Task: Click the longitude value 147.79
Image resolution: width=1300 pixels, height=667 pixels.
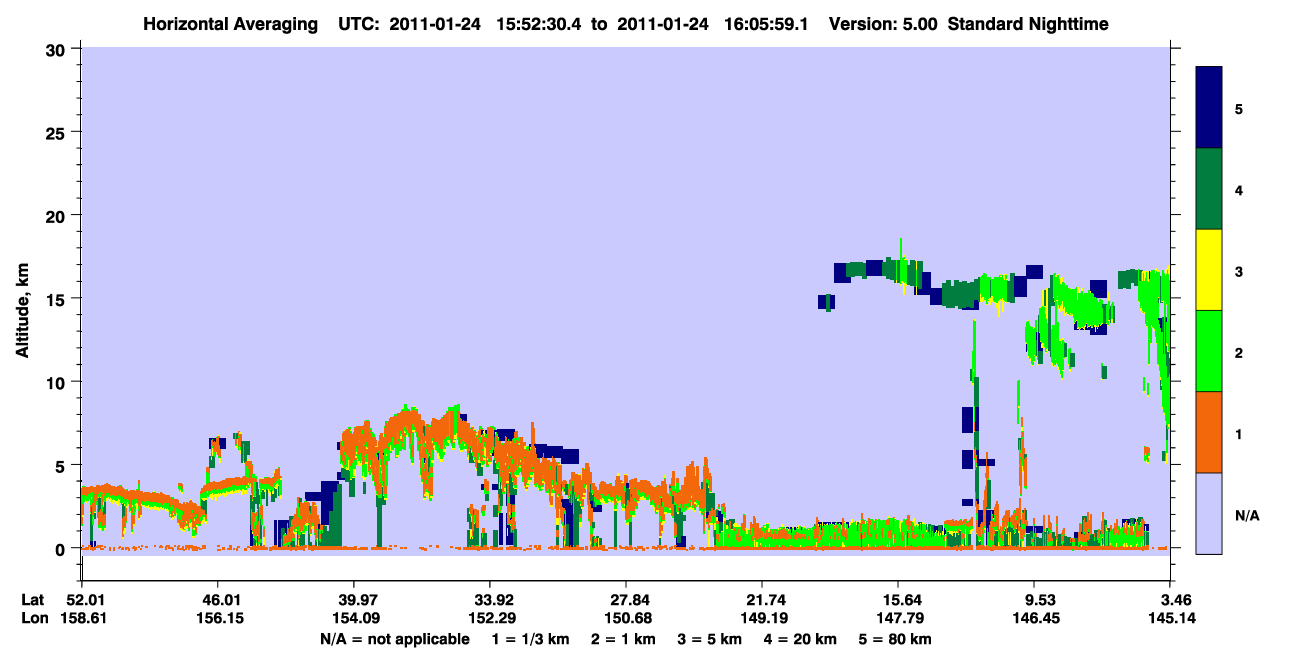Action: point(898,618)
